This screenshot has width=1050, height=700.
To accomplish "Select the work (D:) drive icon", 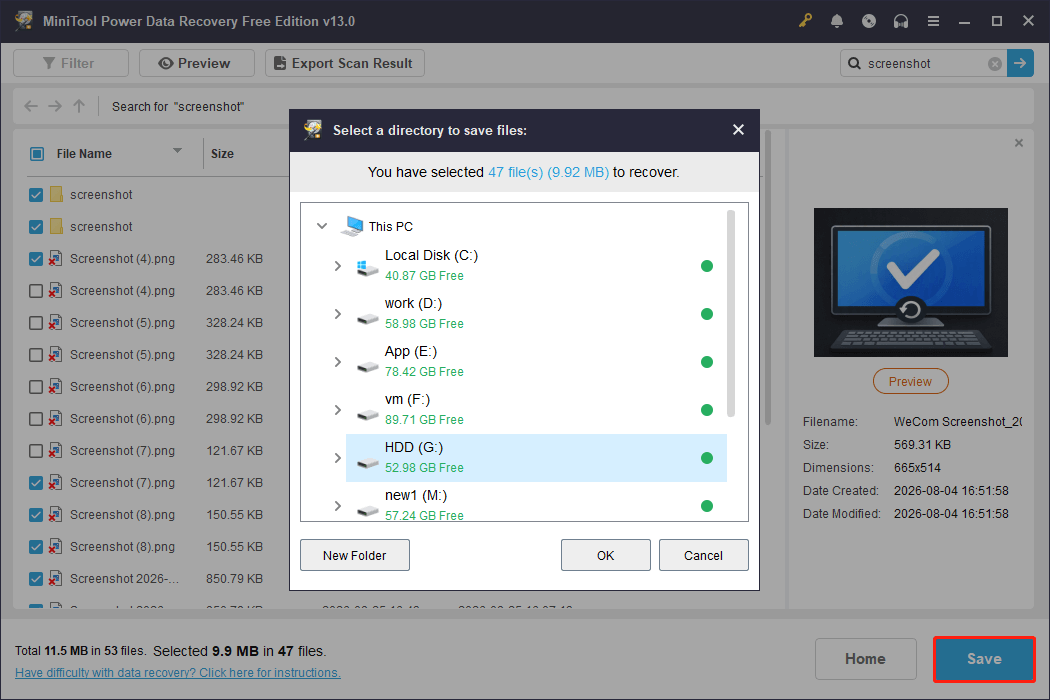I will (367, 318).
